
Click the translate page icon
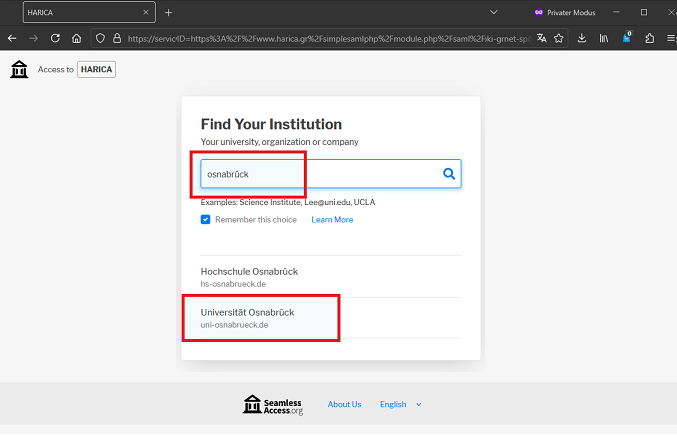coord(541,38)
